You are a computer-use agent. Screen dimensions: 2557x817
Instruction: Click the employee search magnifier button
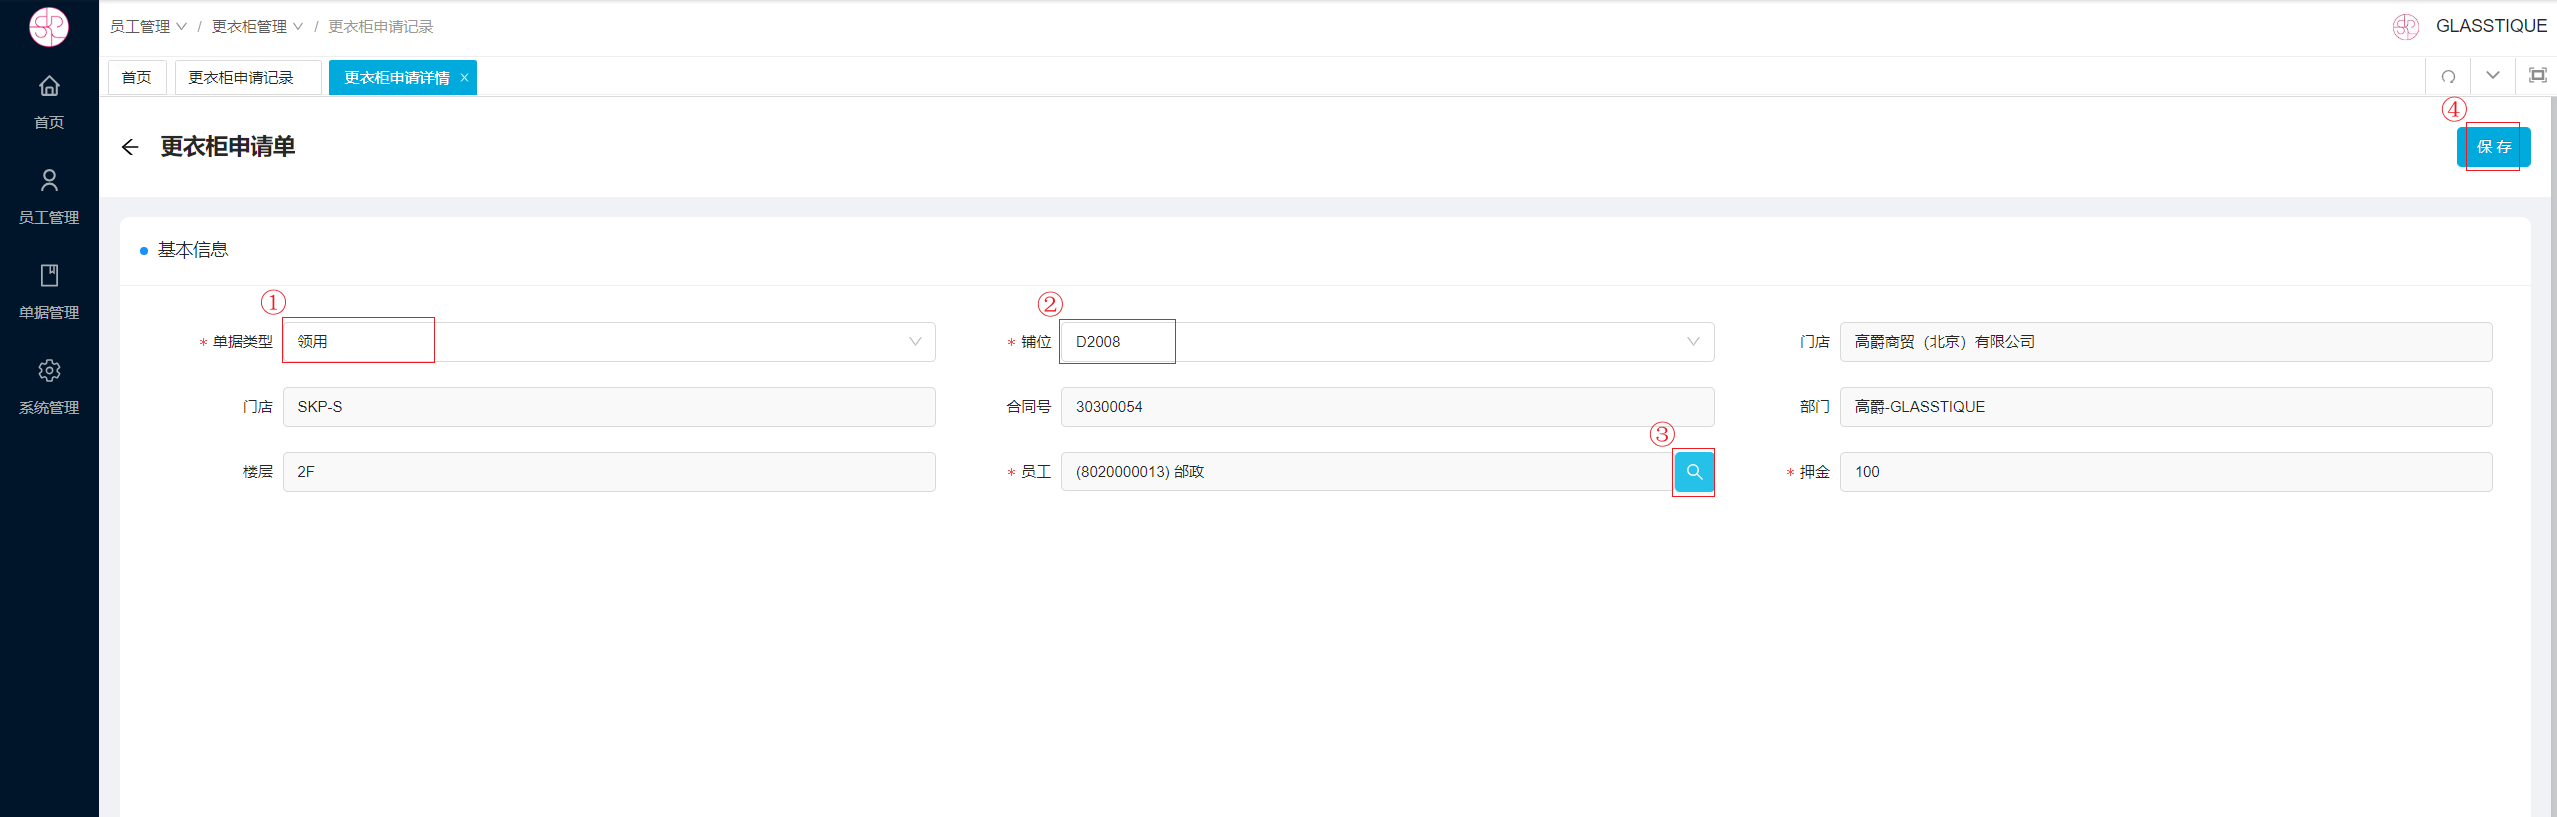[1694, 472]
